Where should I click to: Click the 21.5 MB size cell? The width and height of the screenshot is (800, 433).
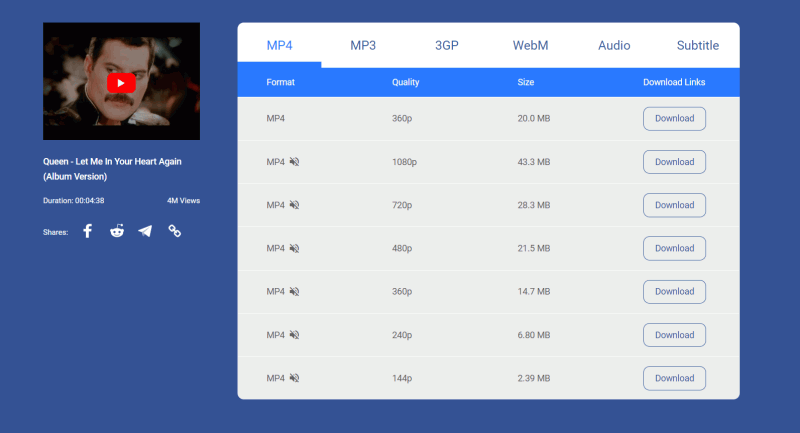point(534,248)
